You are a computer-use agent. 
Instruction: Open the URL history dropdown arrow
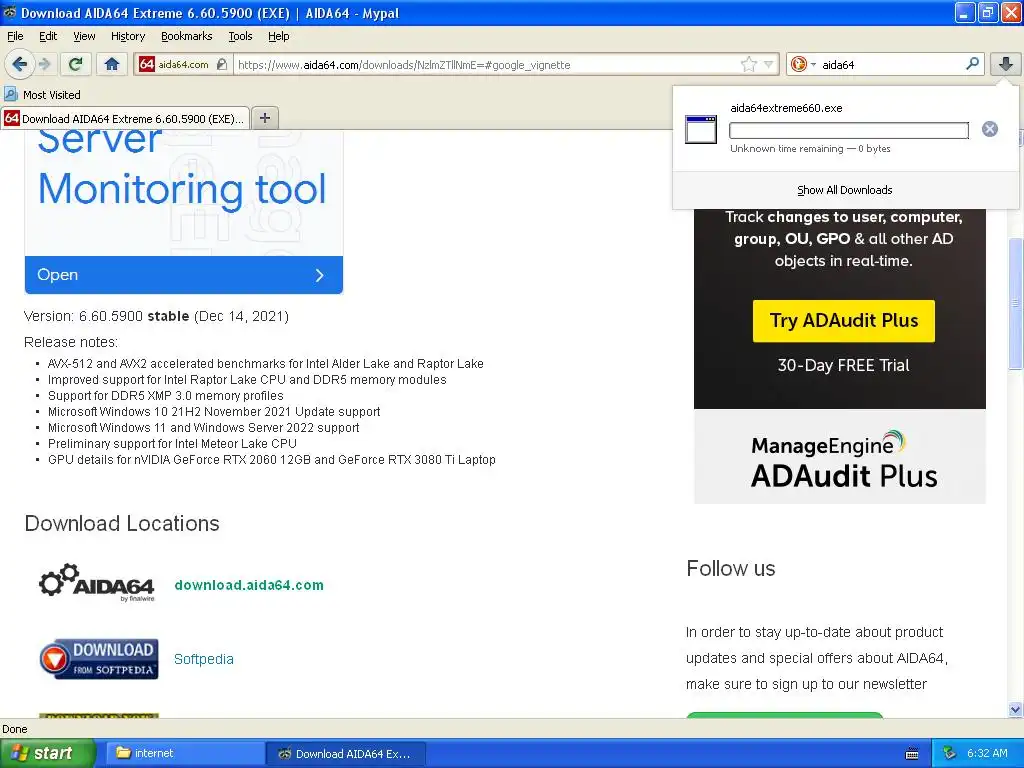[x=769, y=64]
